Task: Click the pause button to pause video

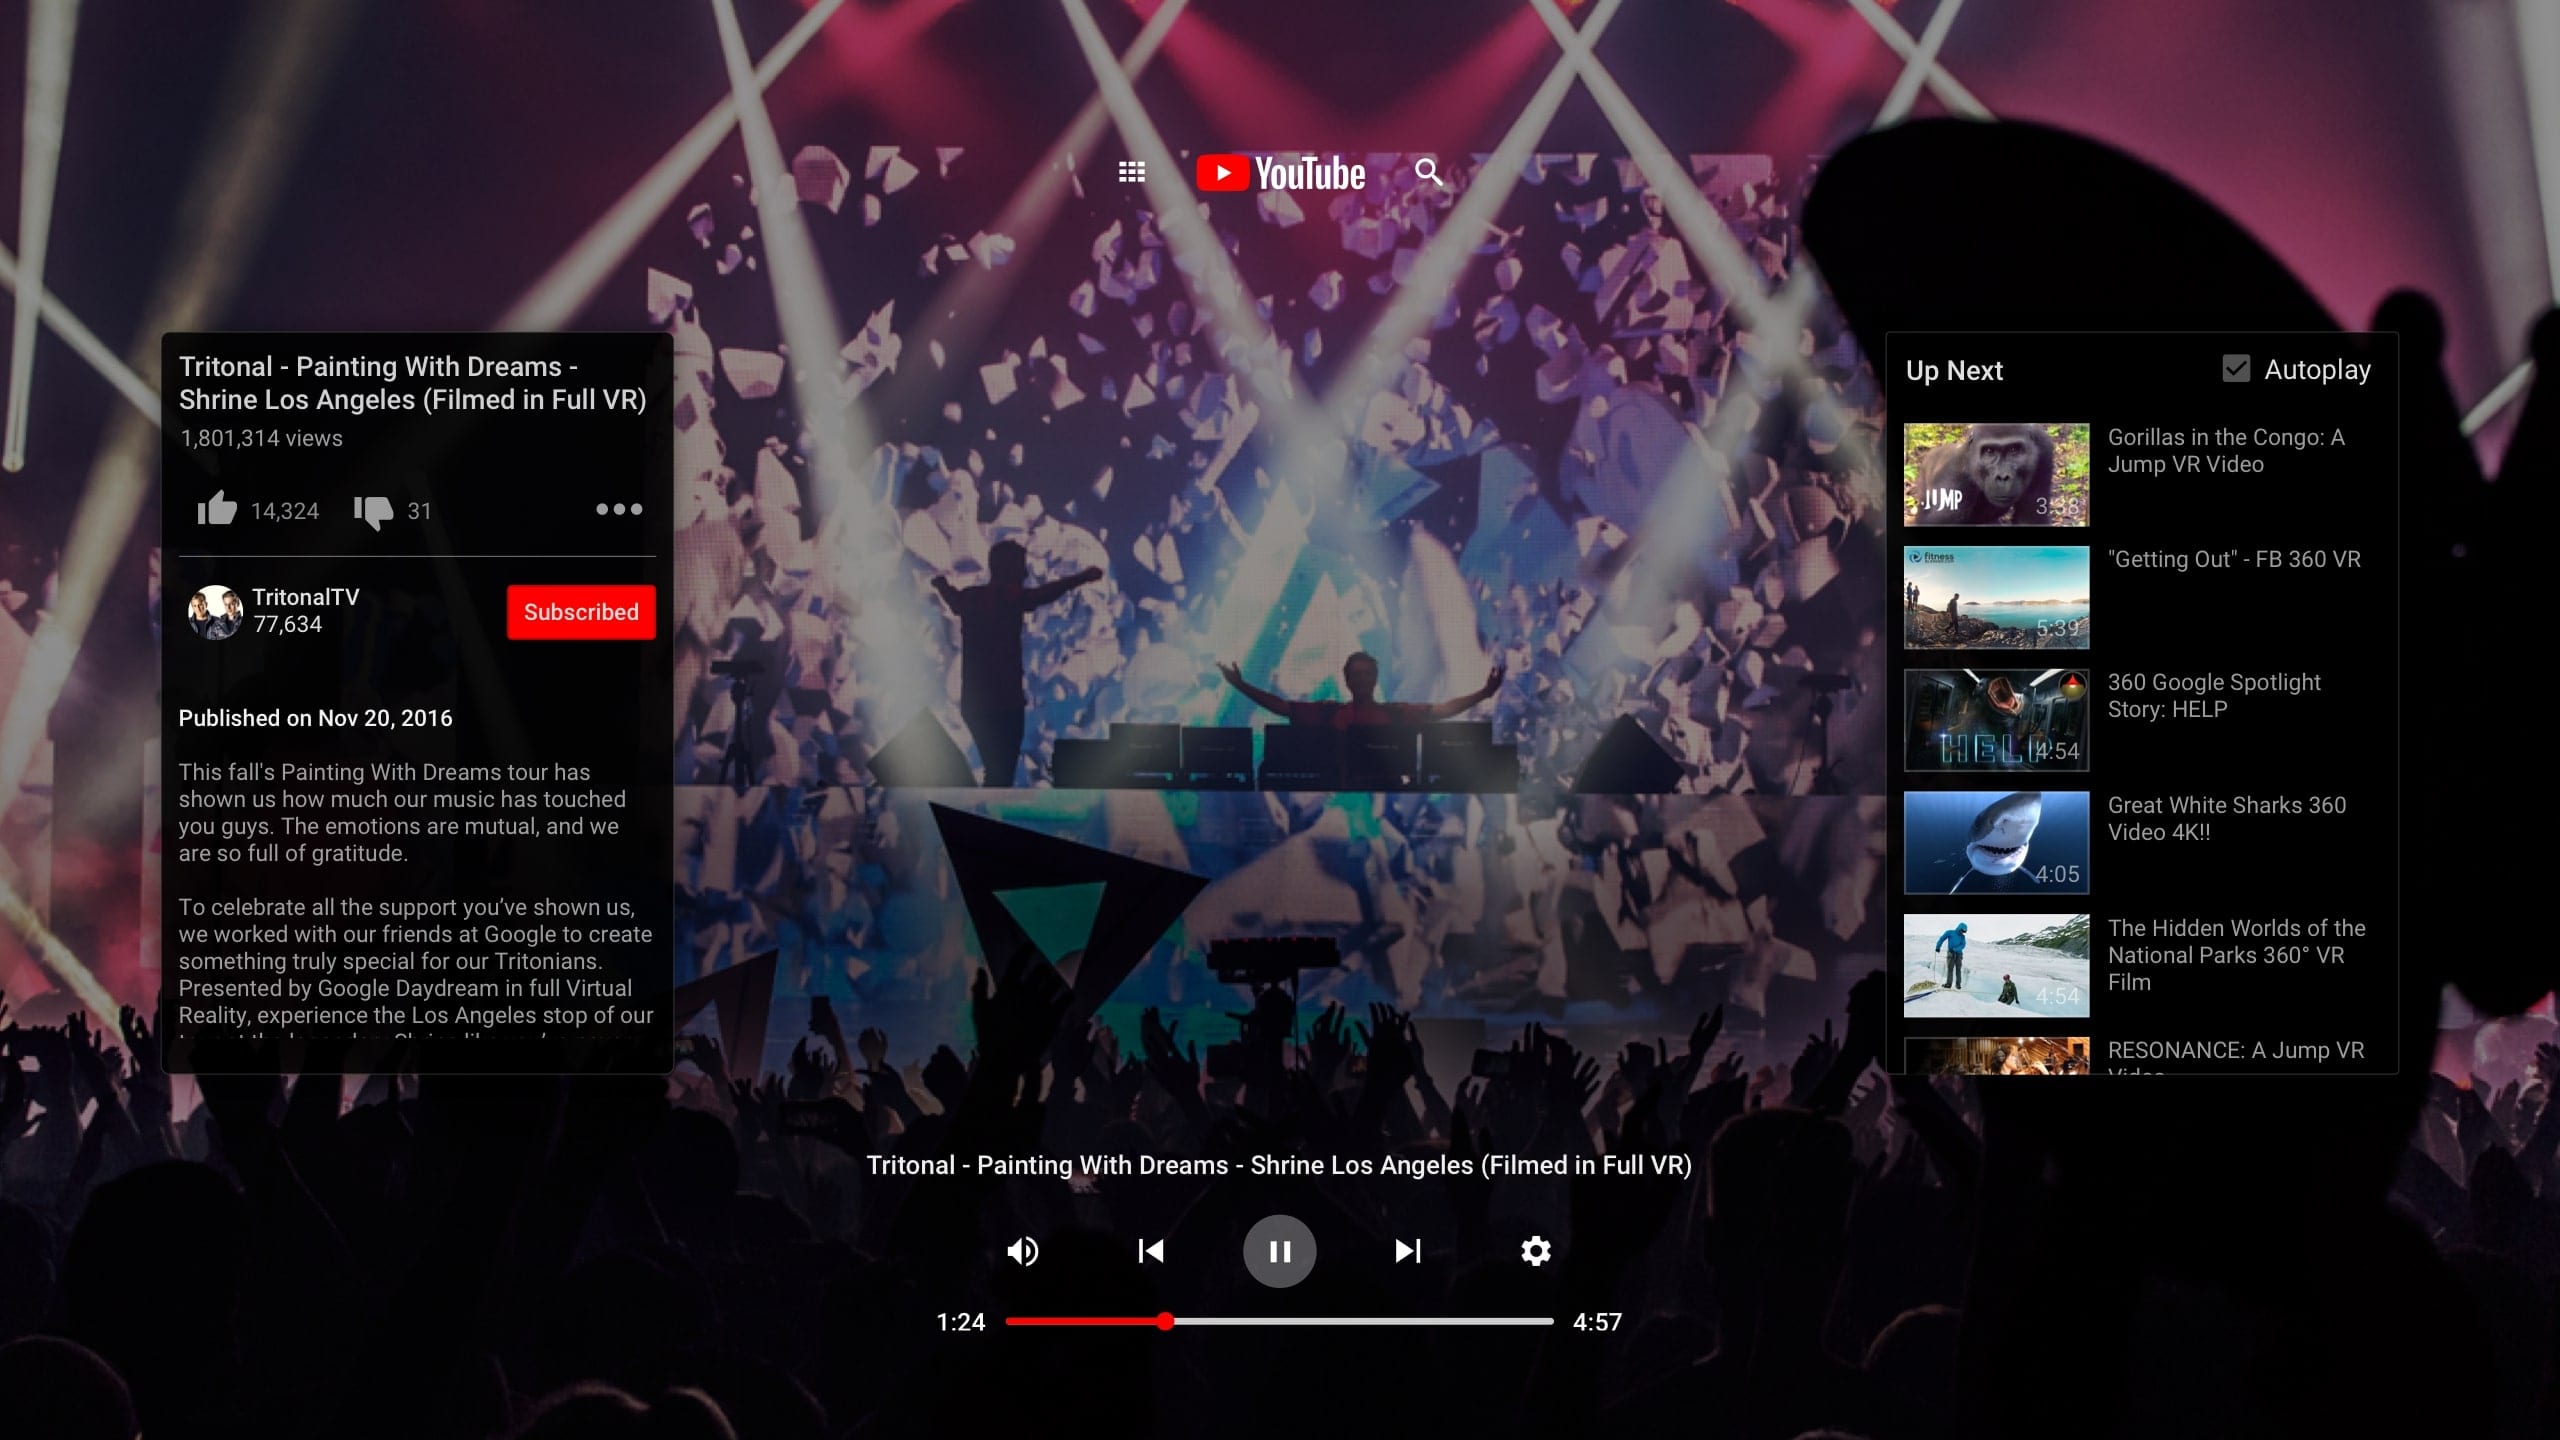Action: coord(1280,1250)
